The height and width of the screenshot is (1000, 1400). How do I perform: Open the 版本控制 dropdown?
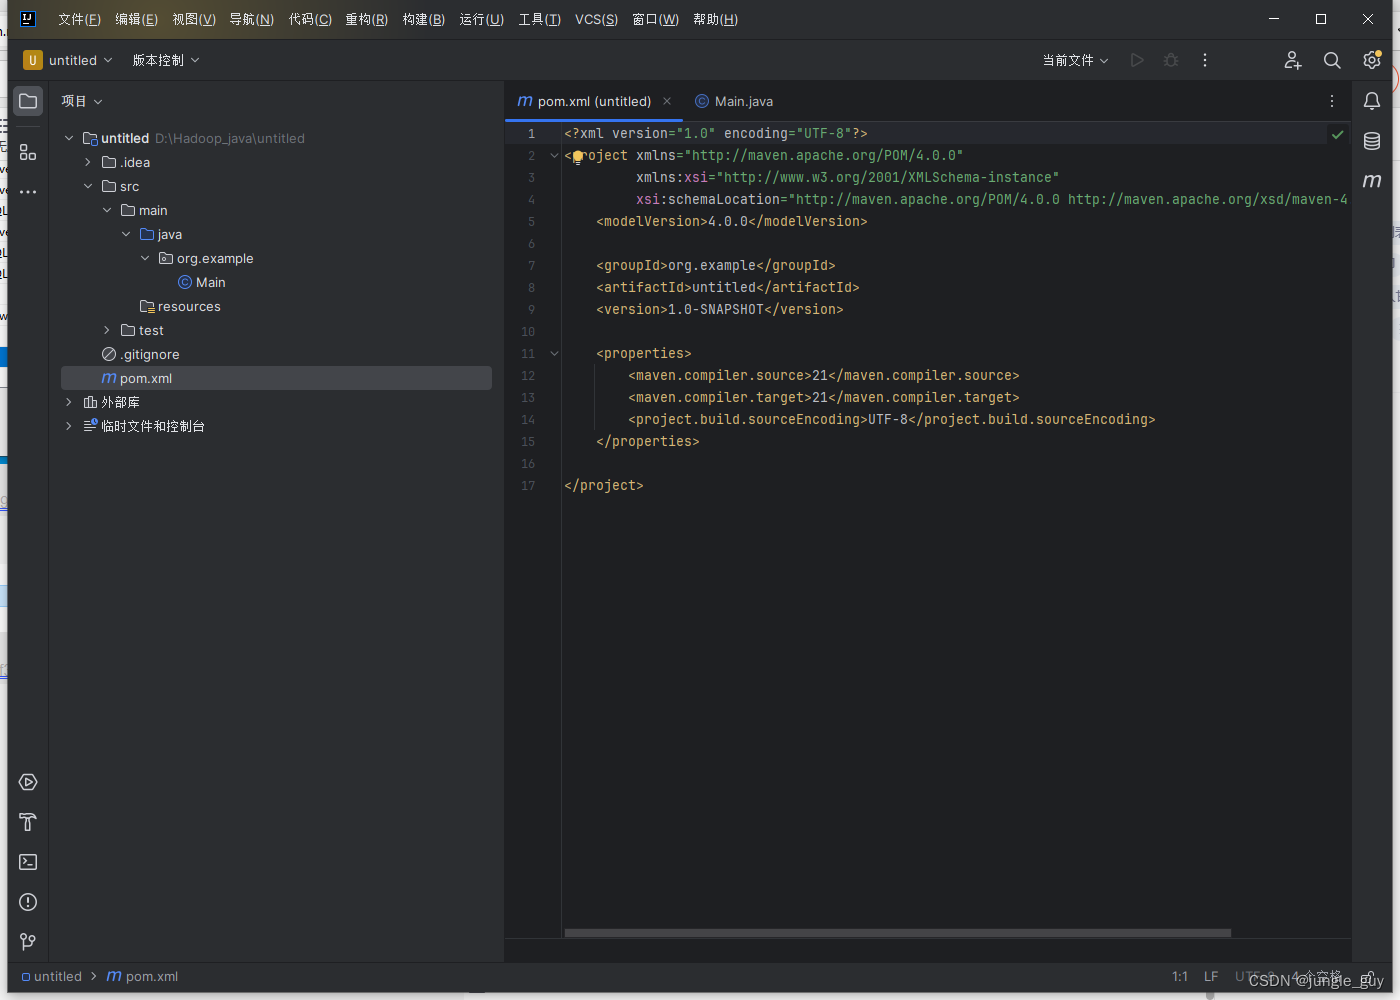pyautogui.click(x=166, y=60)
